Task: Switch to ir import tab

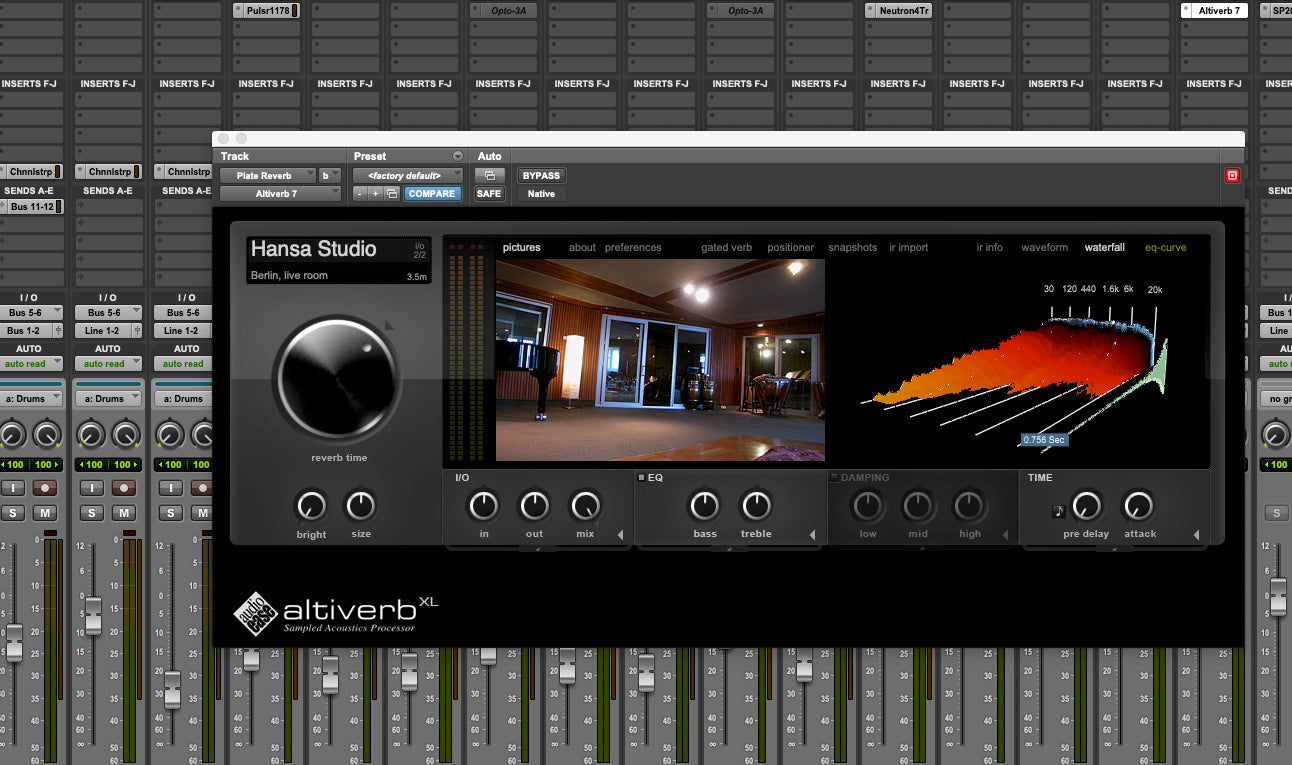Action: 909,247
